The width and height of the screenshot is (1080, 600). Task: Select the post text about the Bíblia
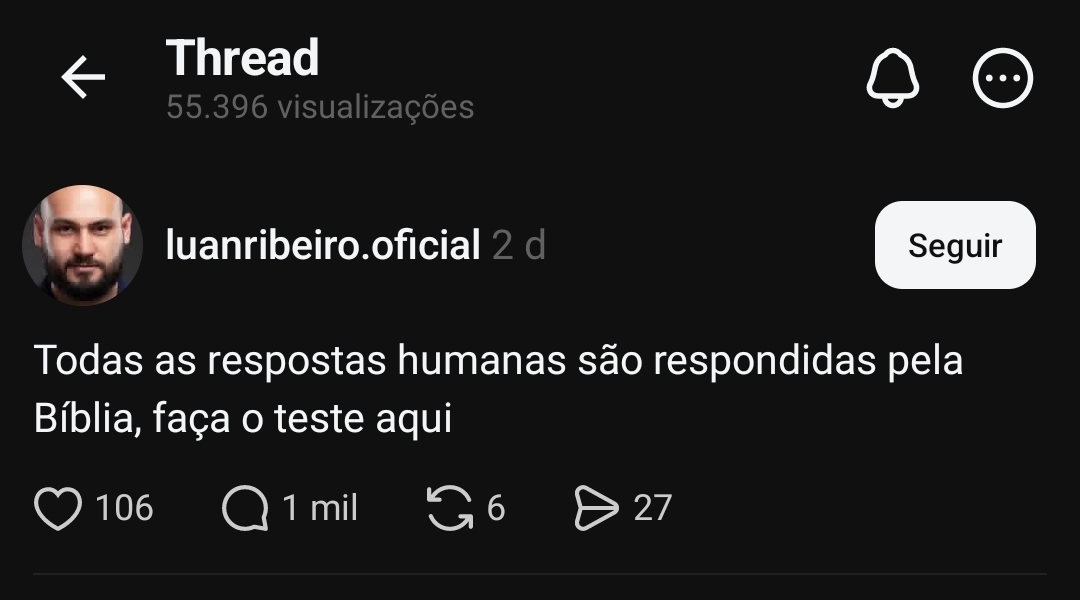coord(498,389)
